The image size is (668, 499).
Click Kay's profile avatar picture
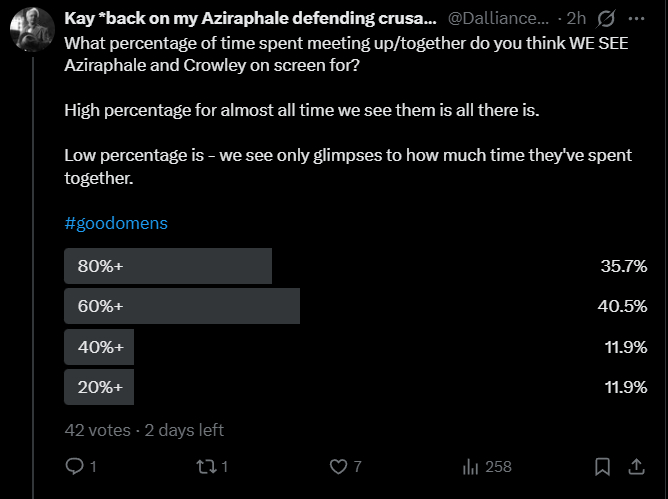click(32, 30)
